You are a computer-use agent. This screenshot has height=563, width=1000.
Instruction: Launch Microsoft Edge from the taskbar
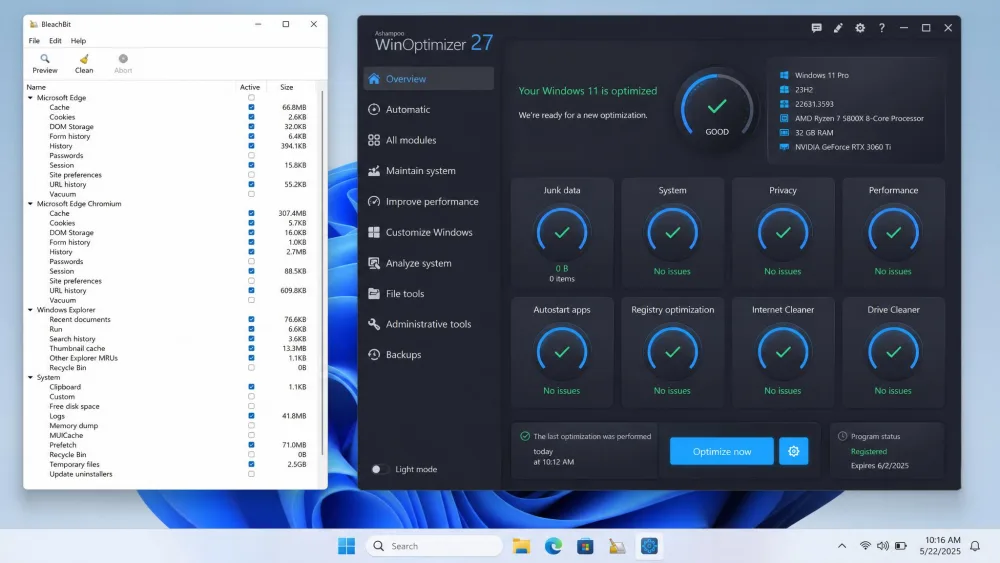click(553, 546)
